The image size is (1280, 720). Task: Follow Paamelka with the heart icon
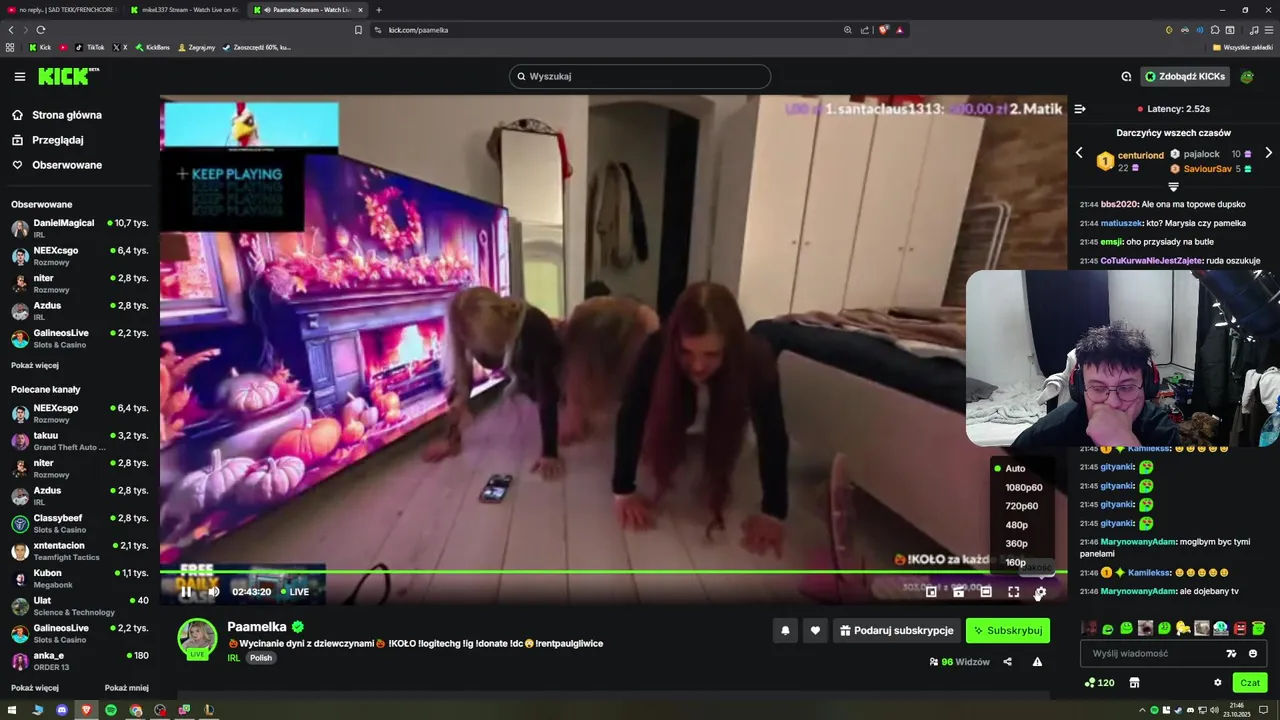pos(815,630)
